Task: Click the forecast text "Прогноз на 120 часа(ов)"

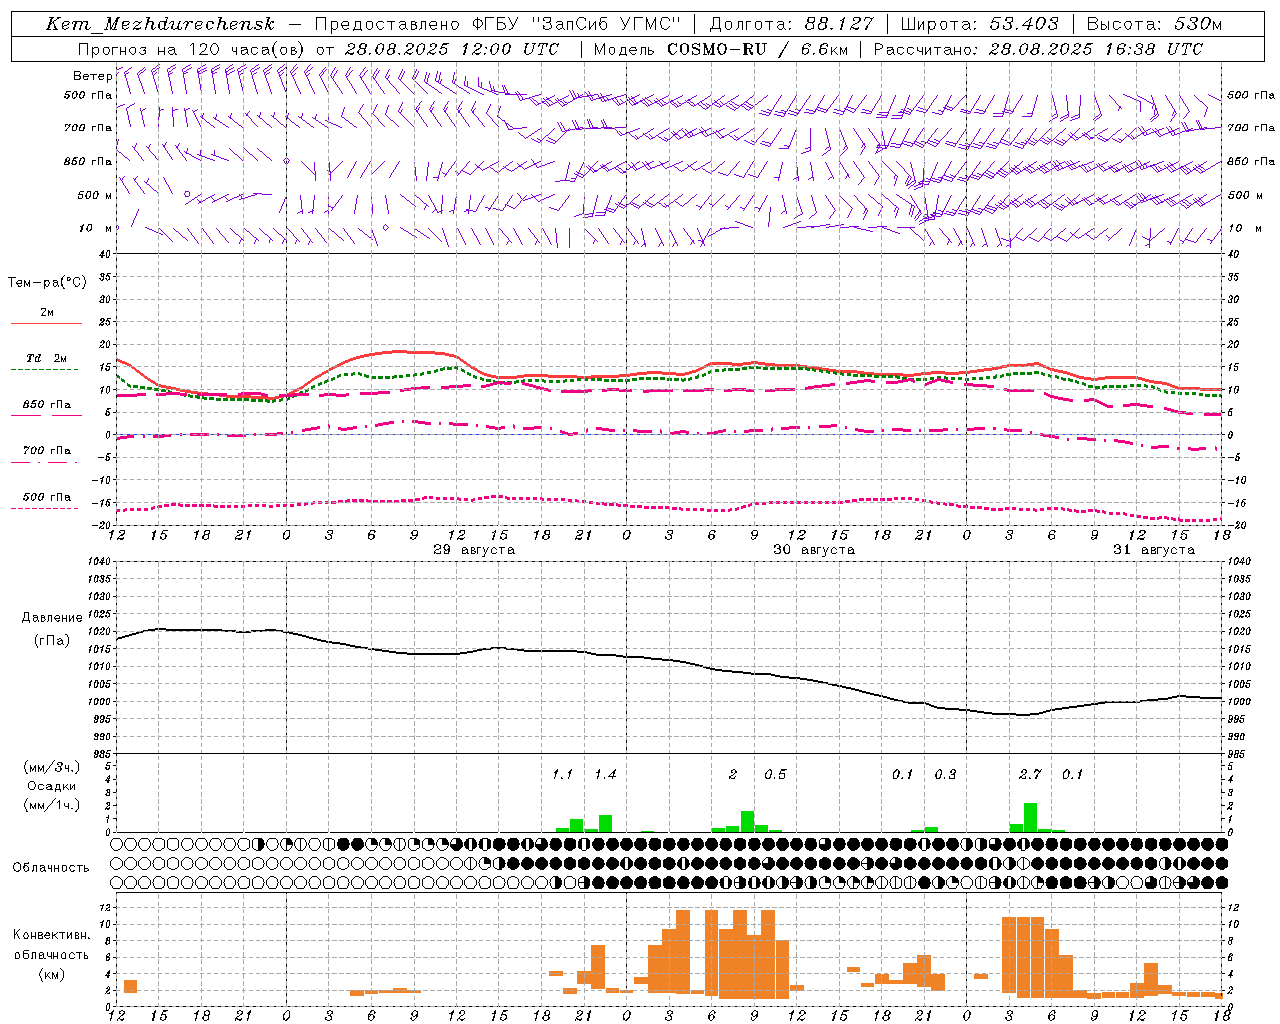Action: click(191, 49)
